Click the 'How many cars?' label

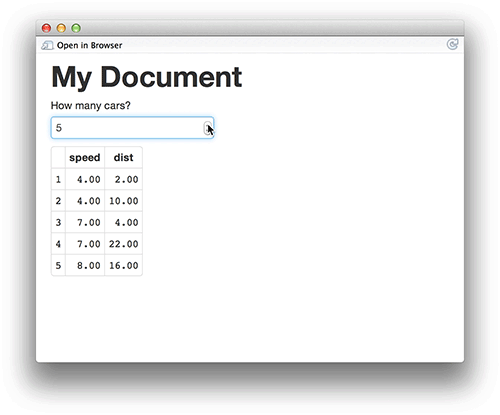pos(90,106)
